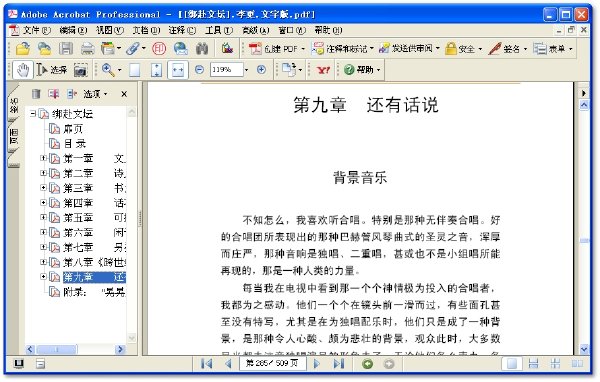
Task: Open the 文件 menu
Action: click(36, 30)
